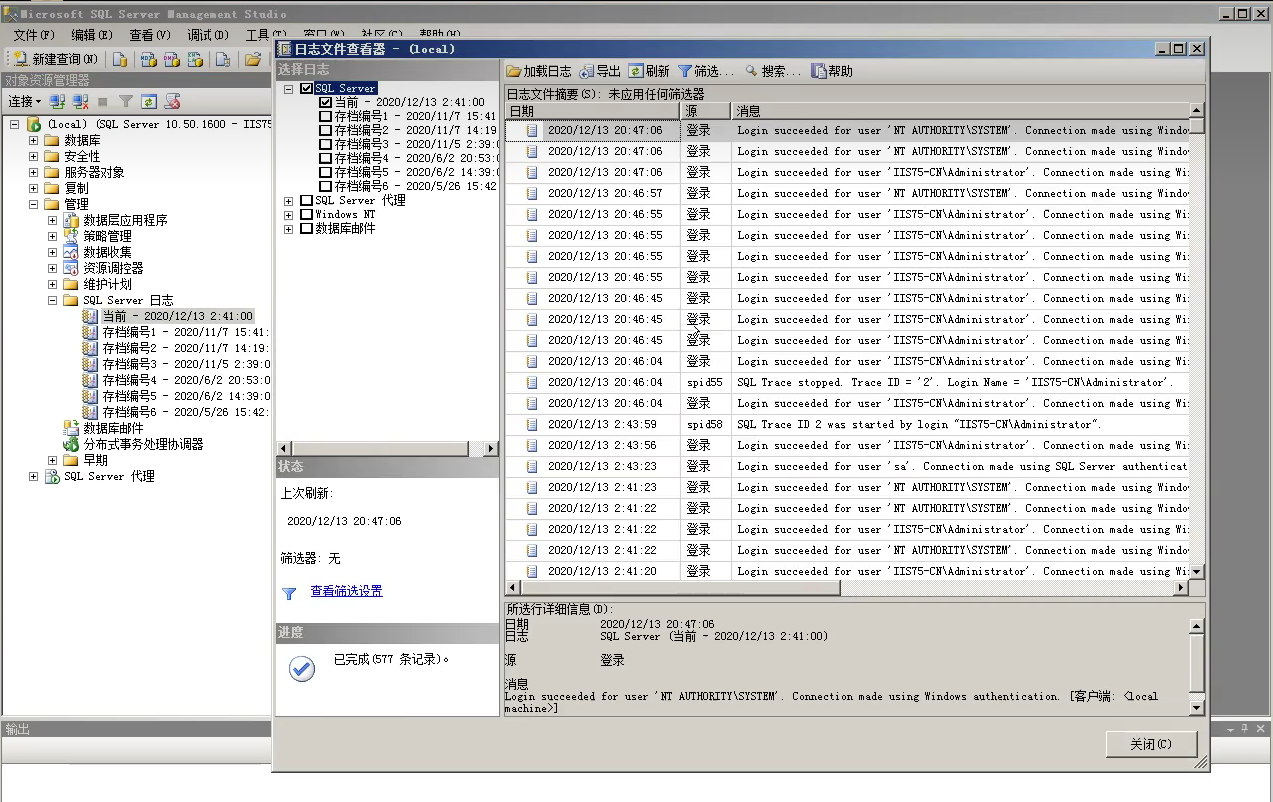Viewport: 1273px width, 802px height.
Task: Collapse the 管理 folder in Object Explorer
Action: [33, 204]
